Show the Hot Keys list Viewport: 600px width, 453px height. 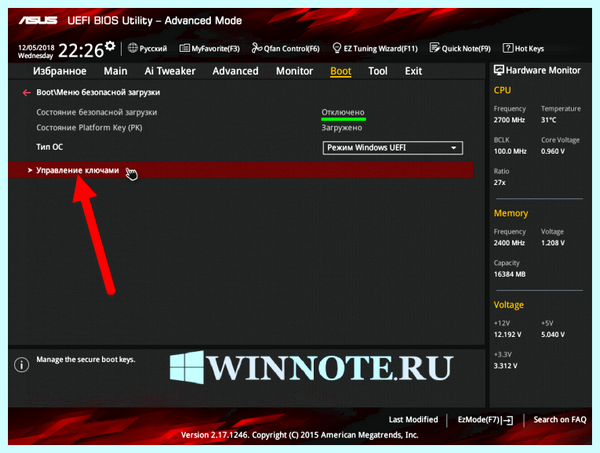(529, 49)
